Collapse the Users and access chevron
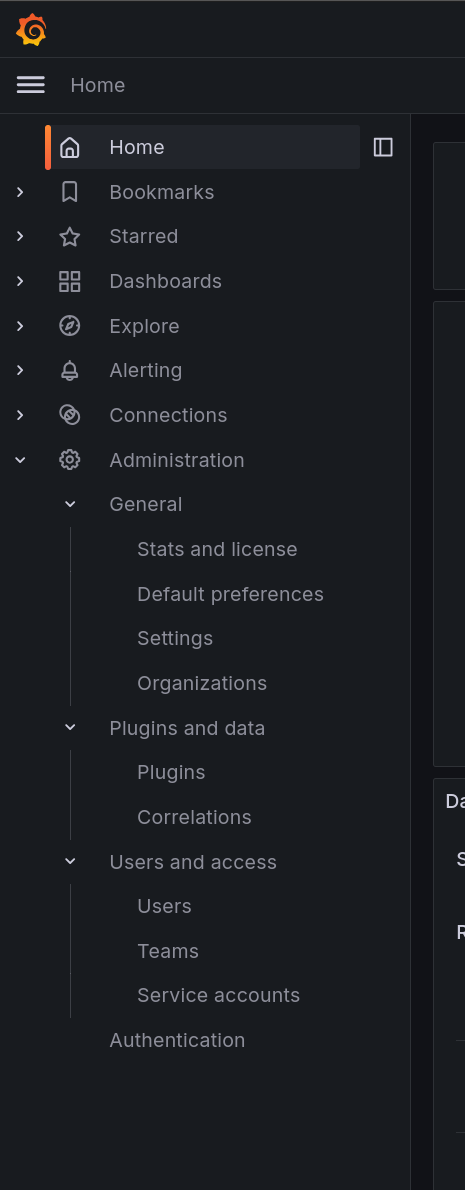465x1190 pixels. pyautogui.click(x=70, y=861)
